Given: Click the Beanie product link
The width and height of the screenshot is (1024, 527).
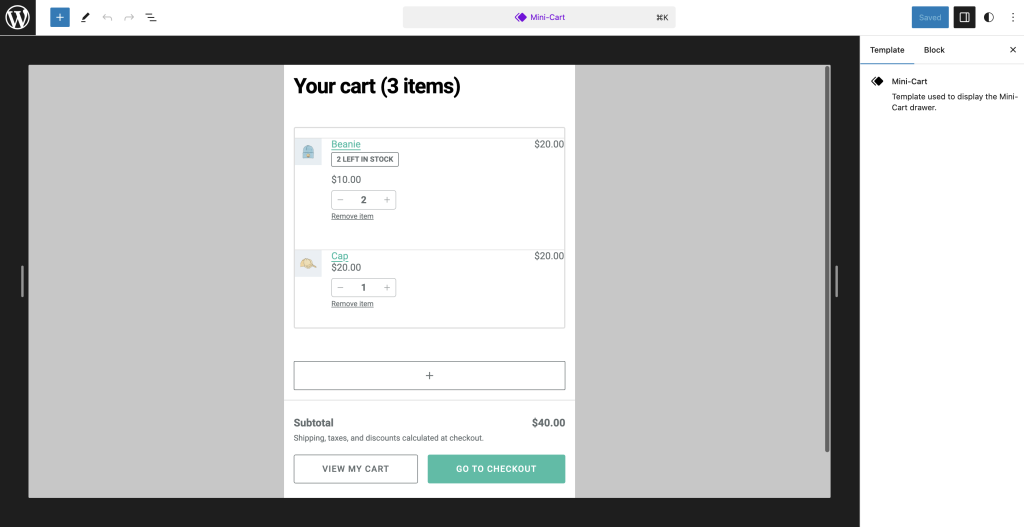Looking at the screenshot, I should click(346, 144).
